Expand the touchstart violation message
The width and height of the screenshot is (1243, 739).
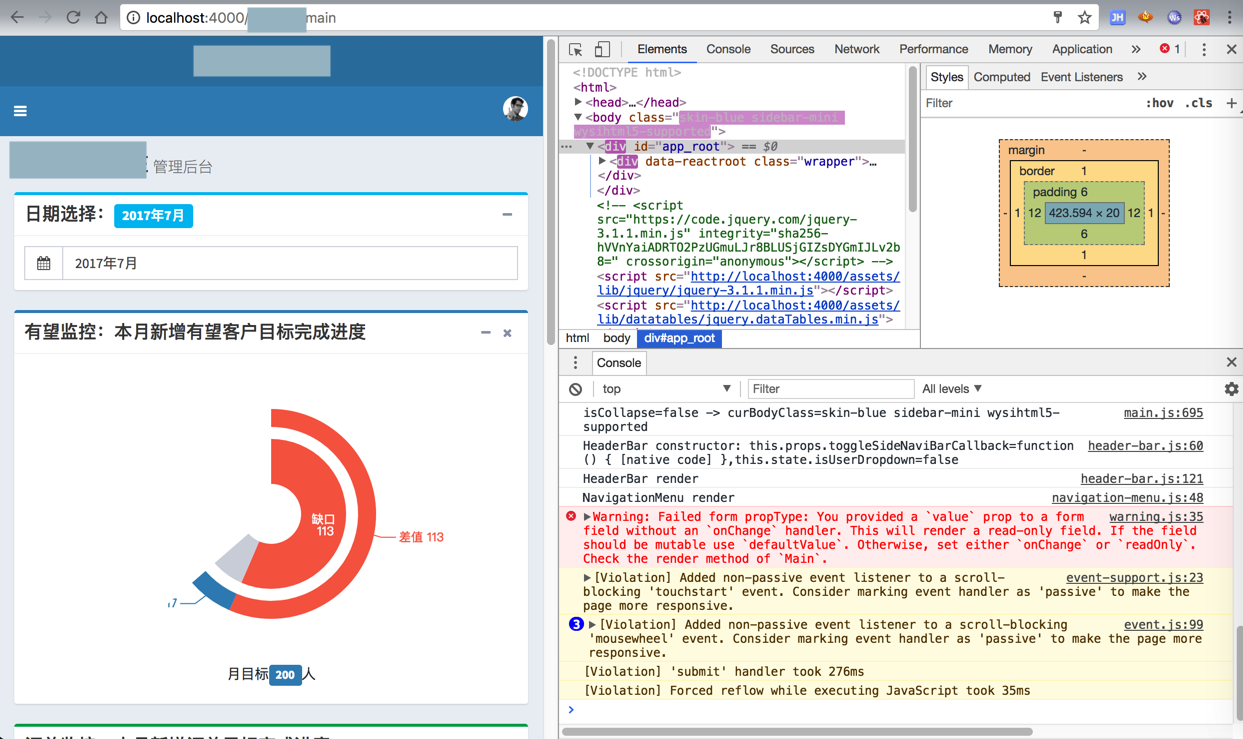click(587, 578)
